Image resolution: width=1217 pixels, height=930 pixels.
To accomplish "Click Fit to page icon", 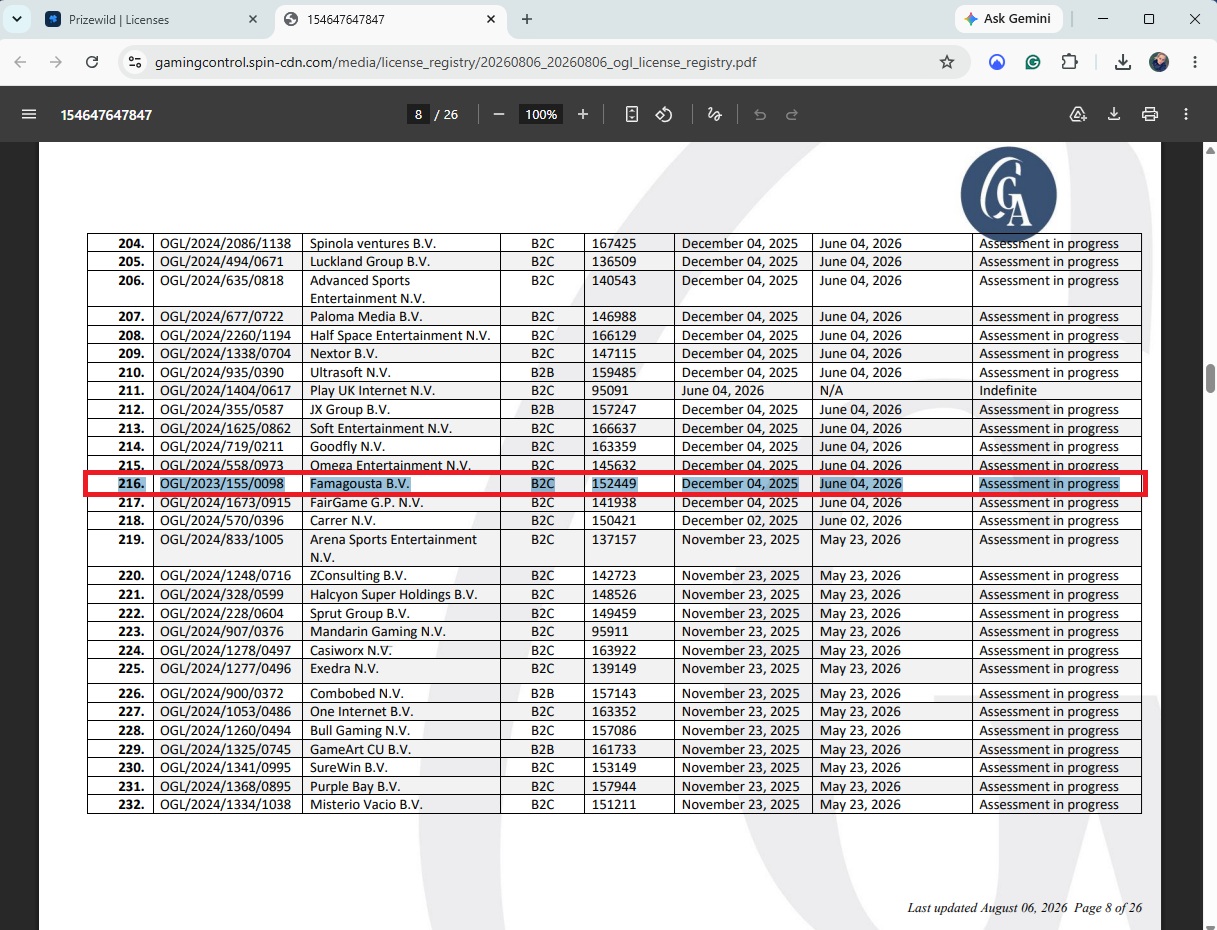I will 632,114.
